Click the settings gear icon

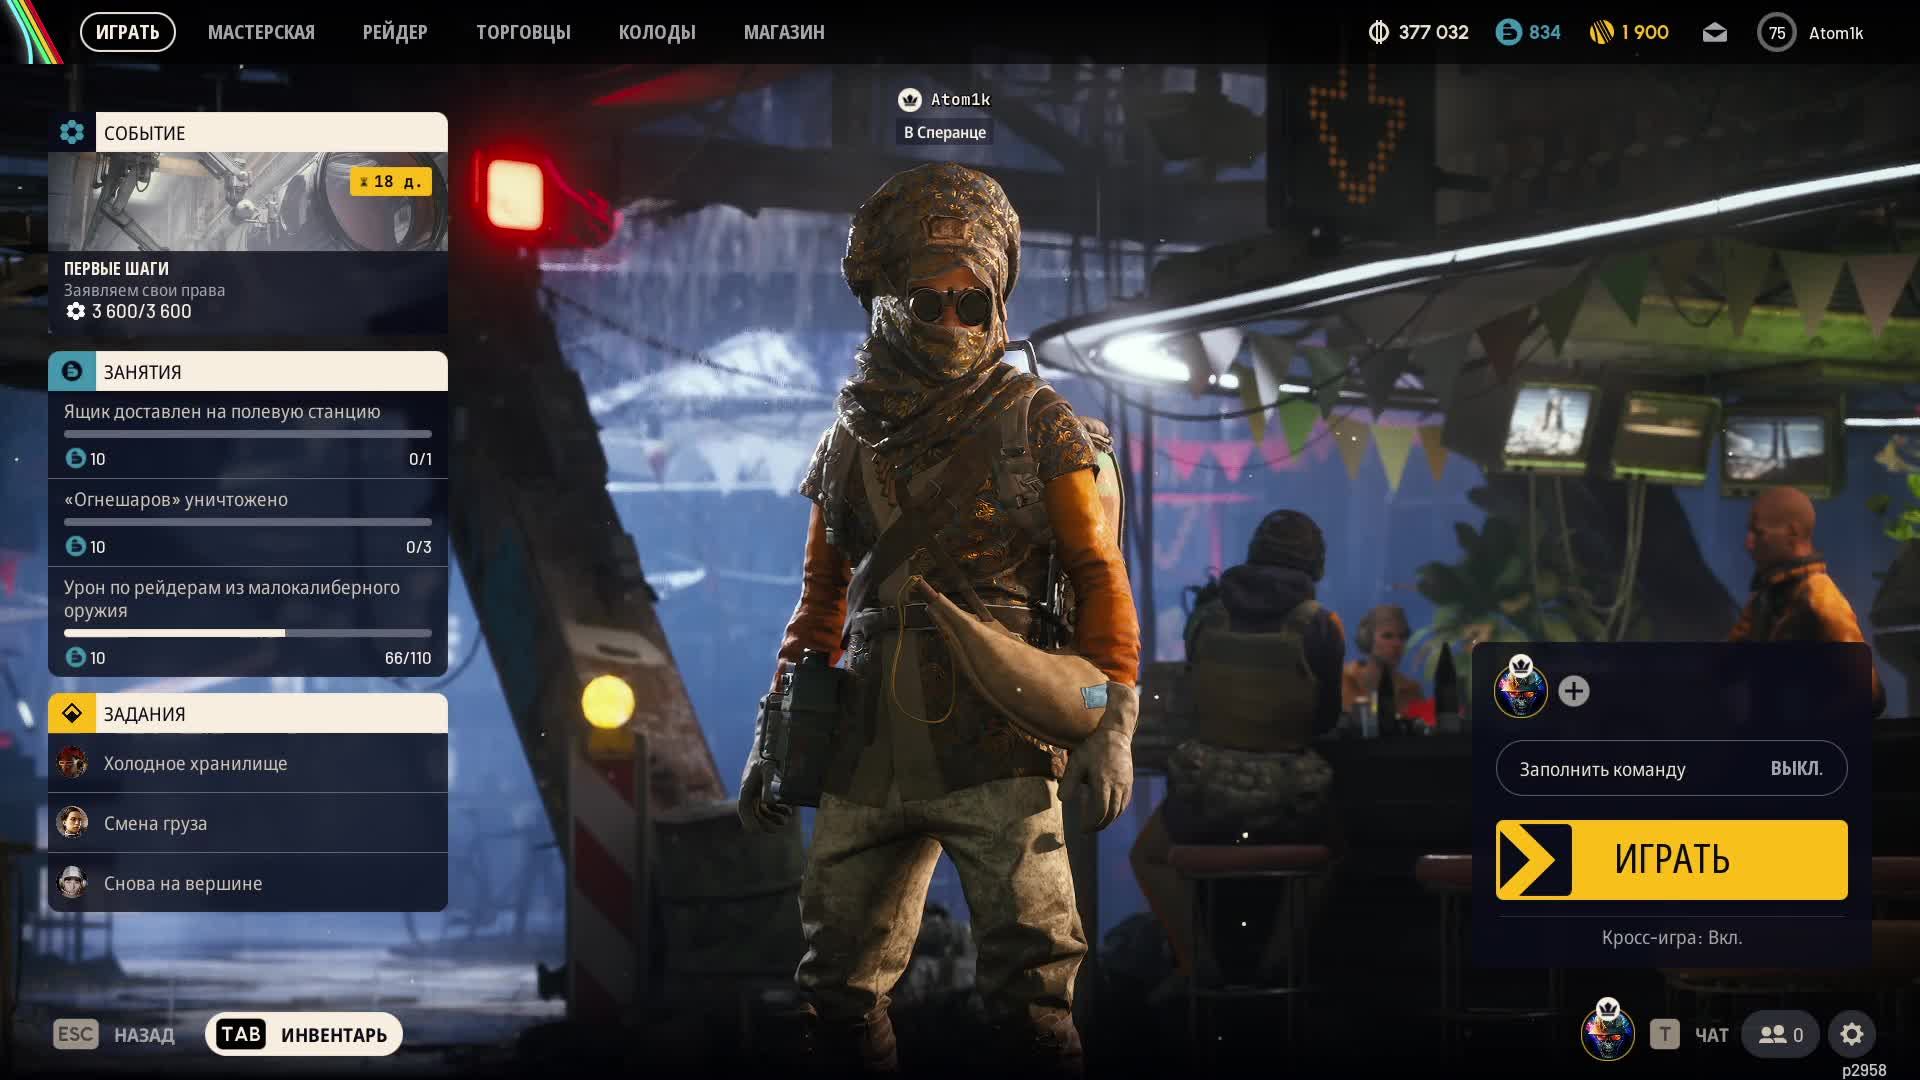(x=1851, y=1034)
